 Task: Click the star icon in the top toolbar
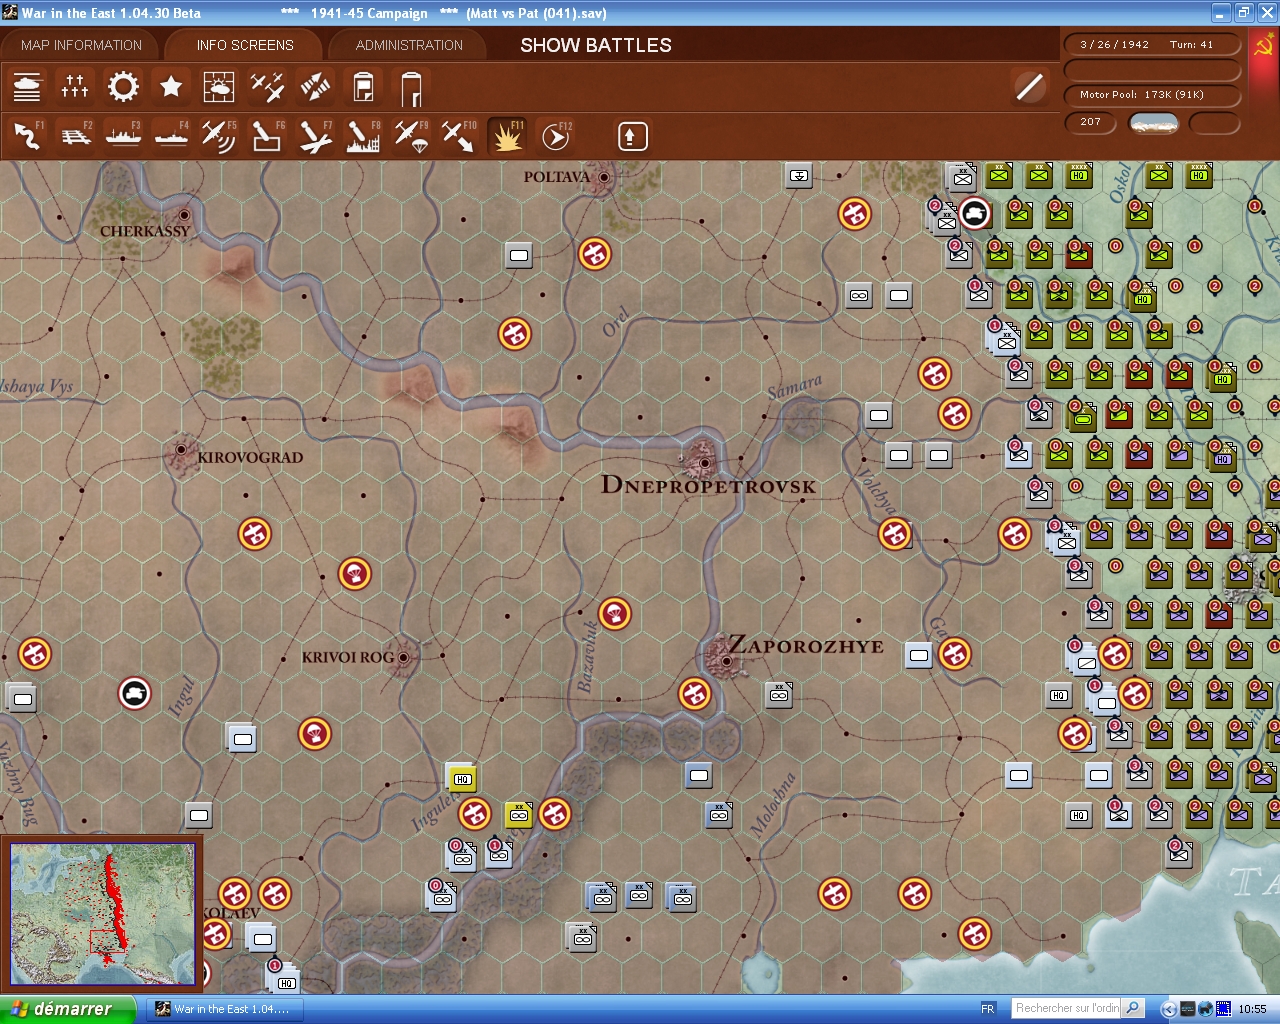(x=171, y=87)
